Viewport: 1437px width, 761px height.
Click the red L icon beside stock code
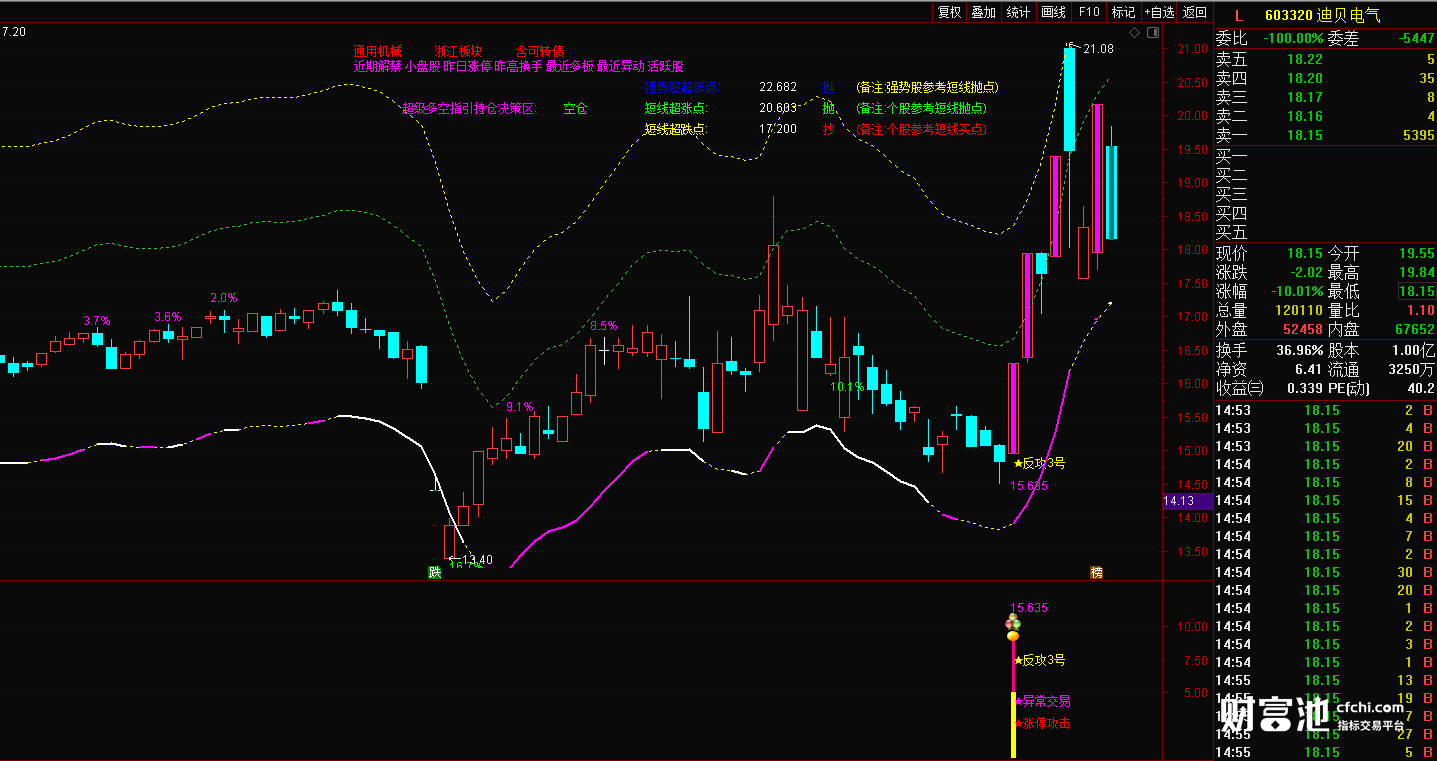[1238, 14]
